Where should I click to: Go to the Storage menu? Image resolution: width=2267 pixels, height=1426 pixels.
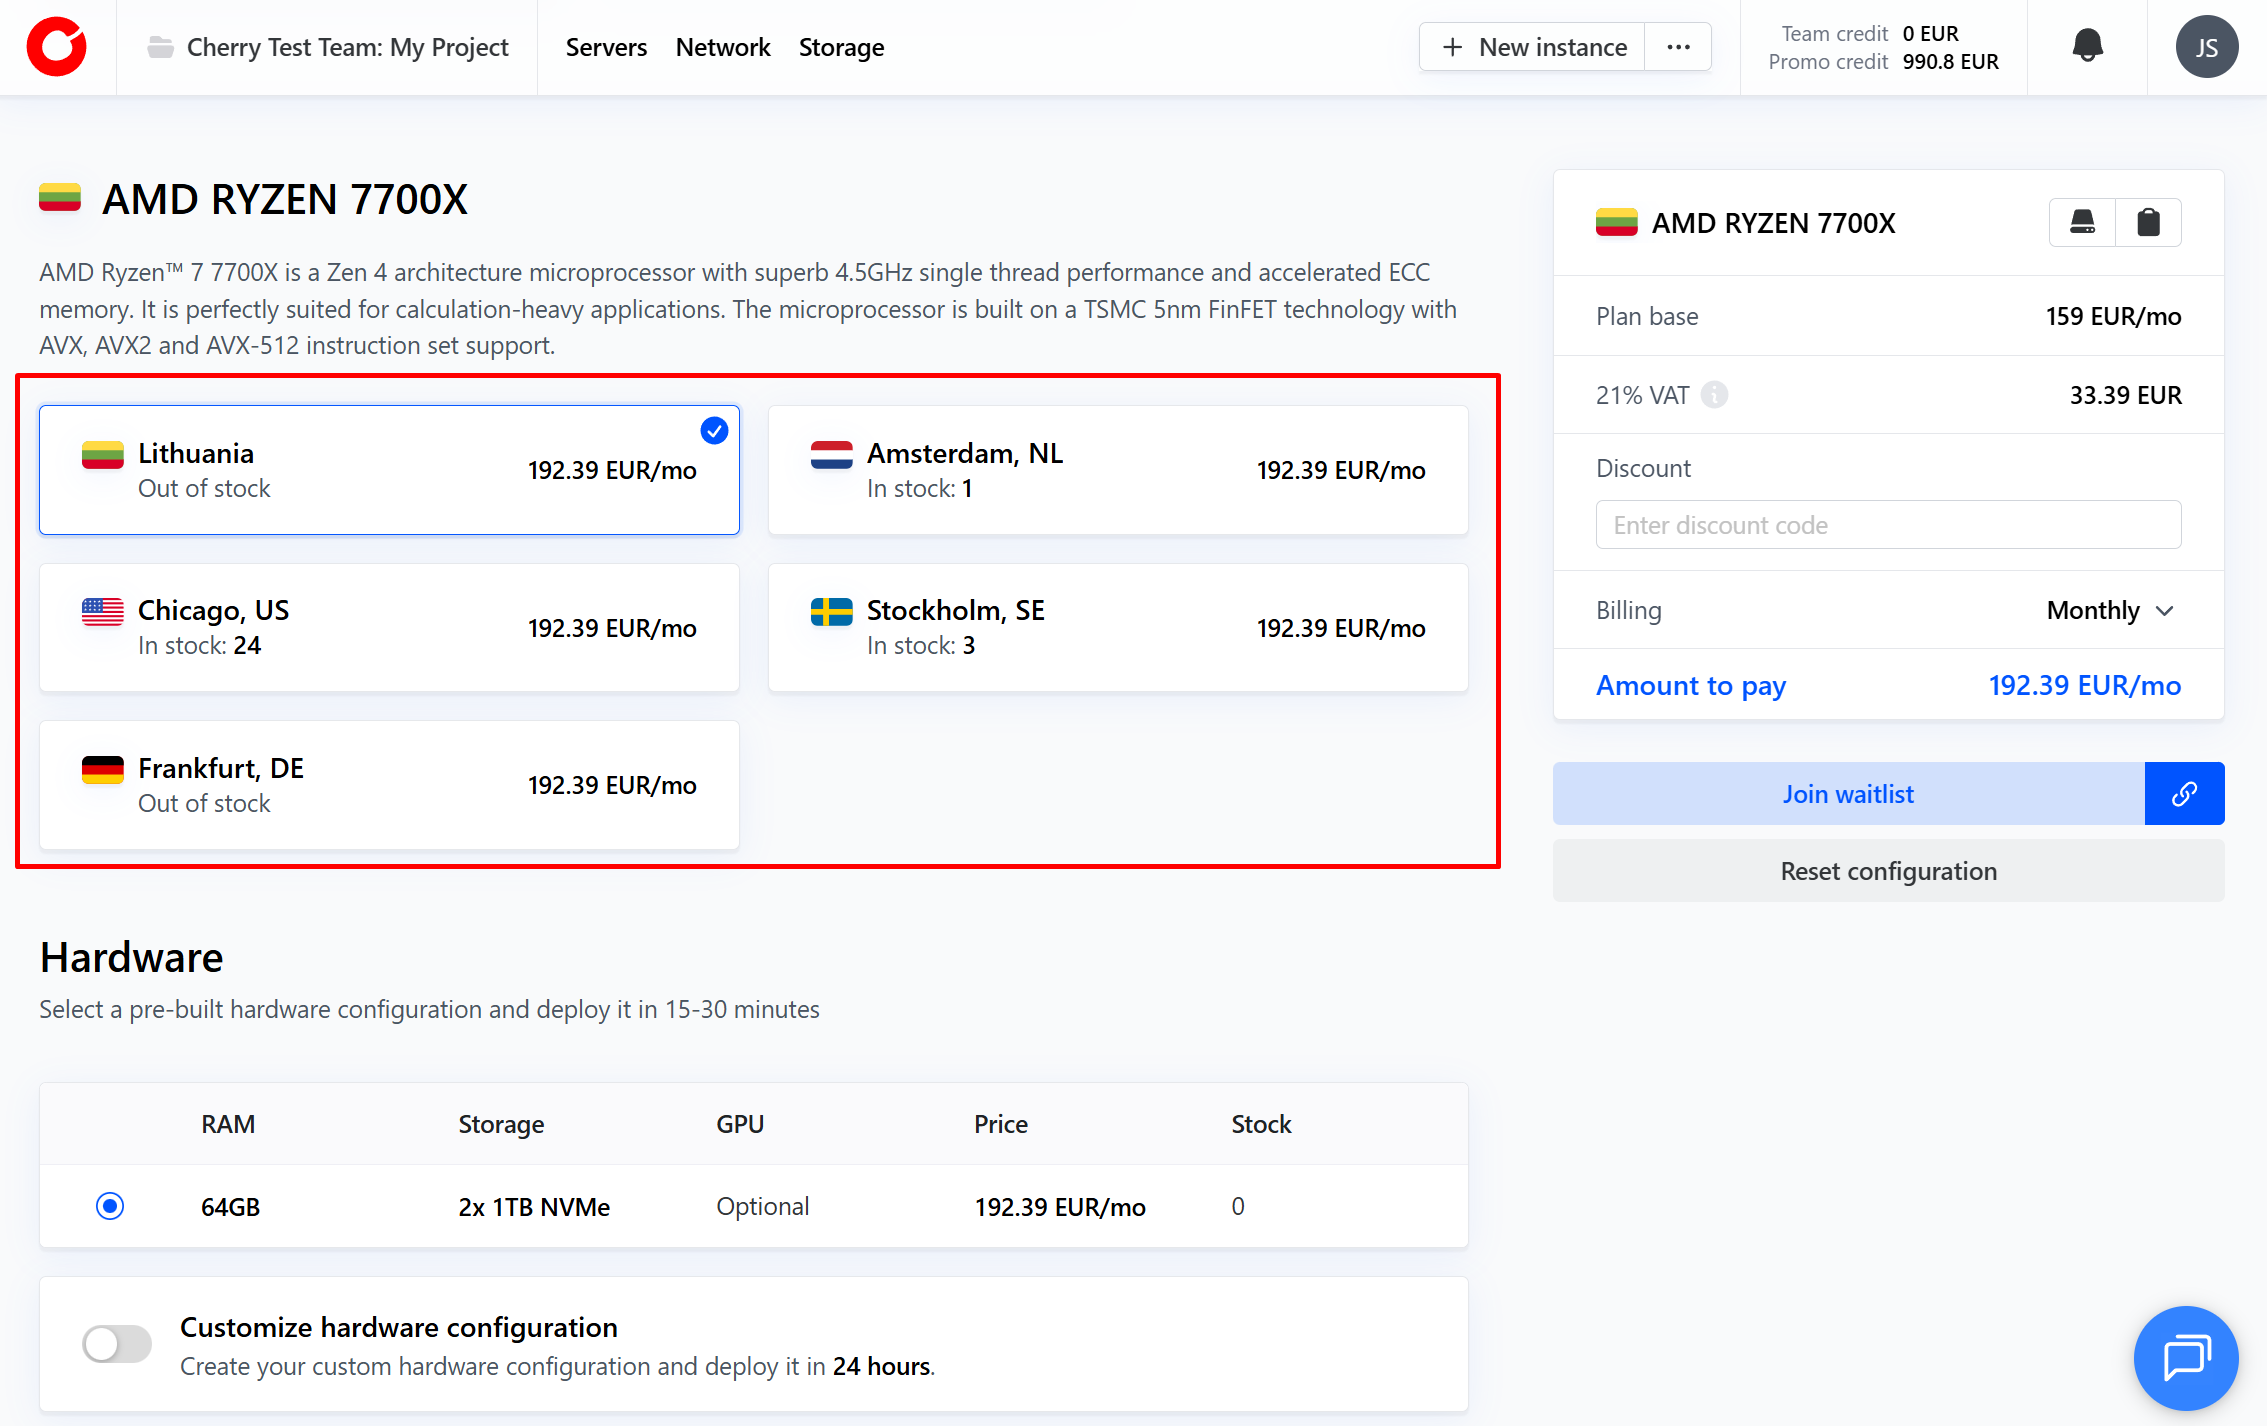[841, 47]
